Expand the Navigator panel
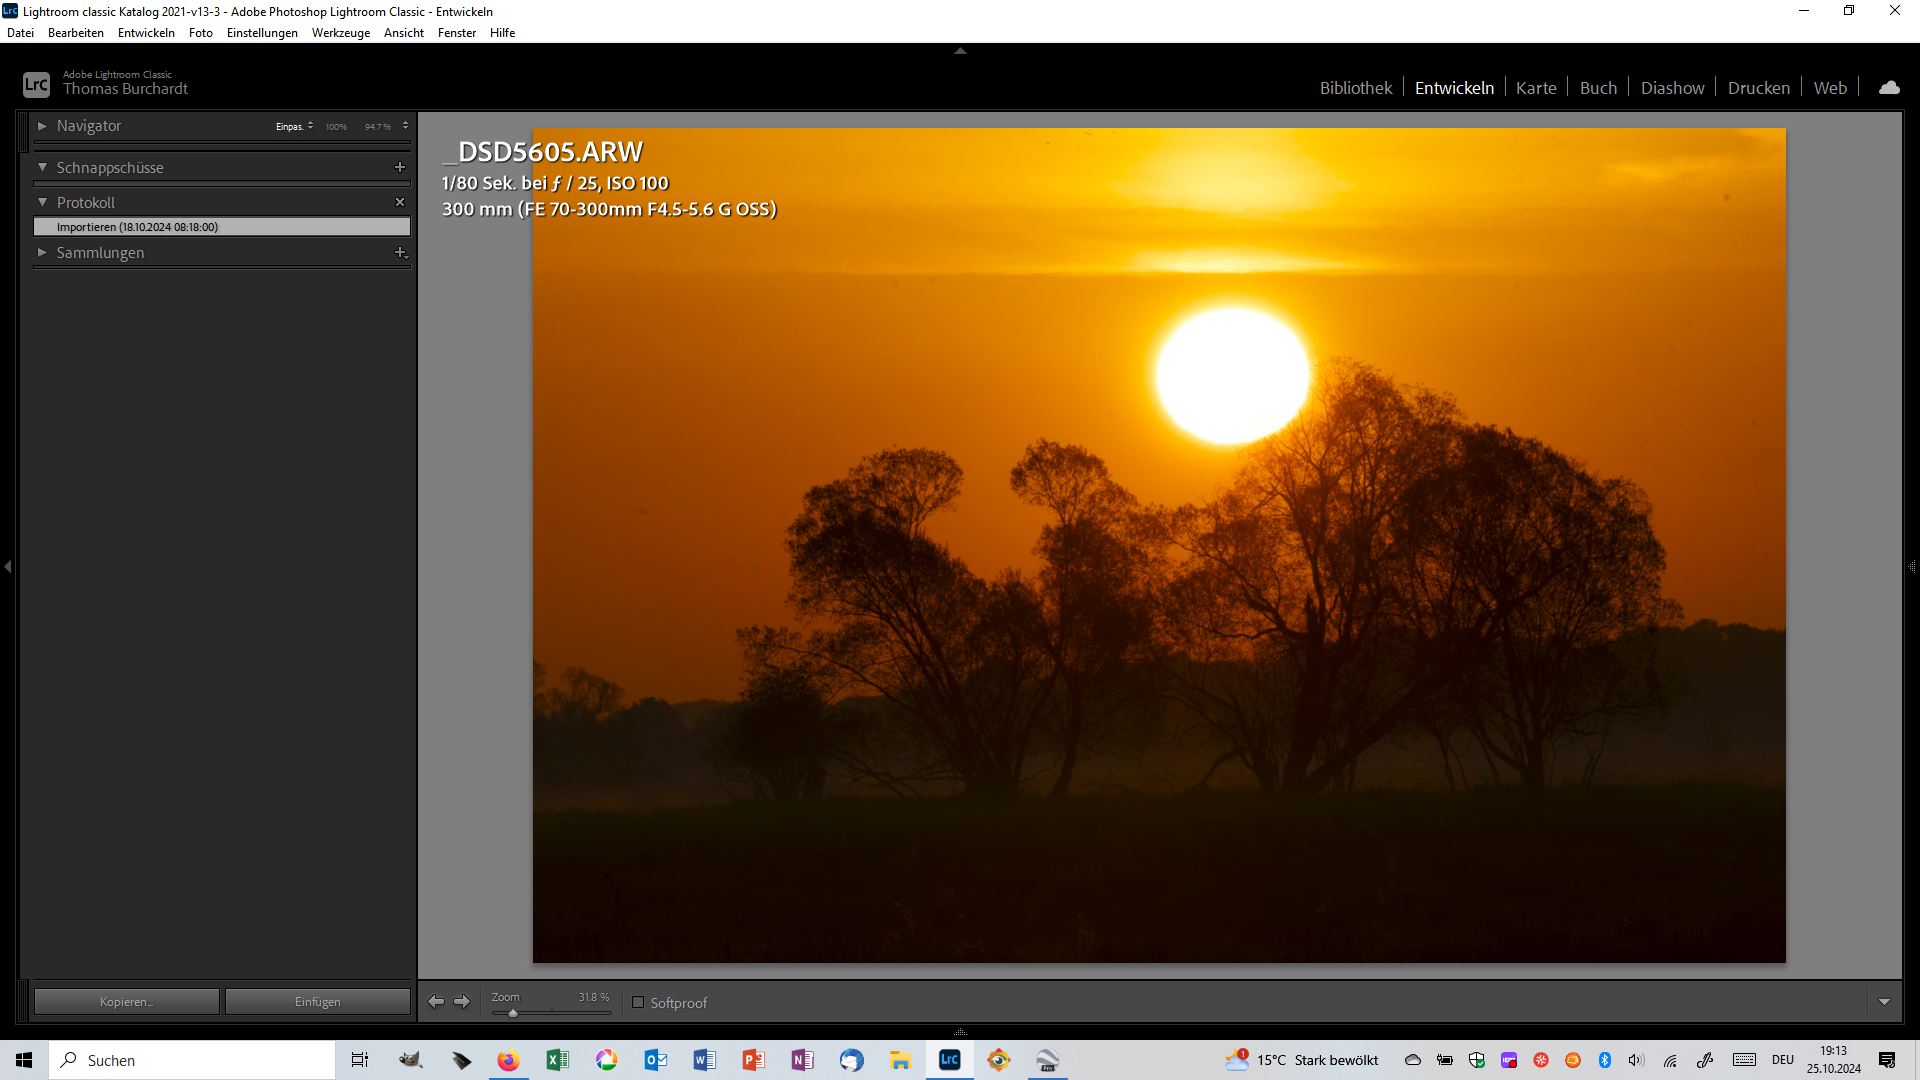 coord(42,126)
